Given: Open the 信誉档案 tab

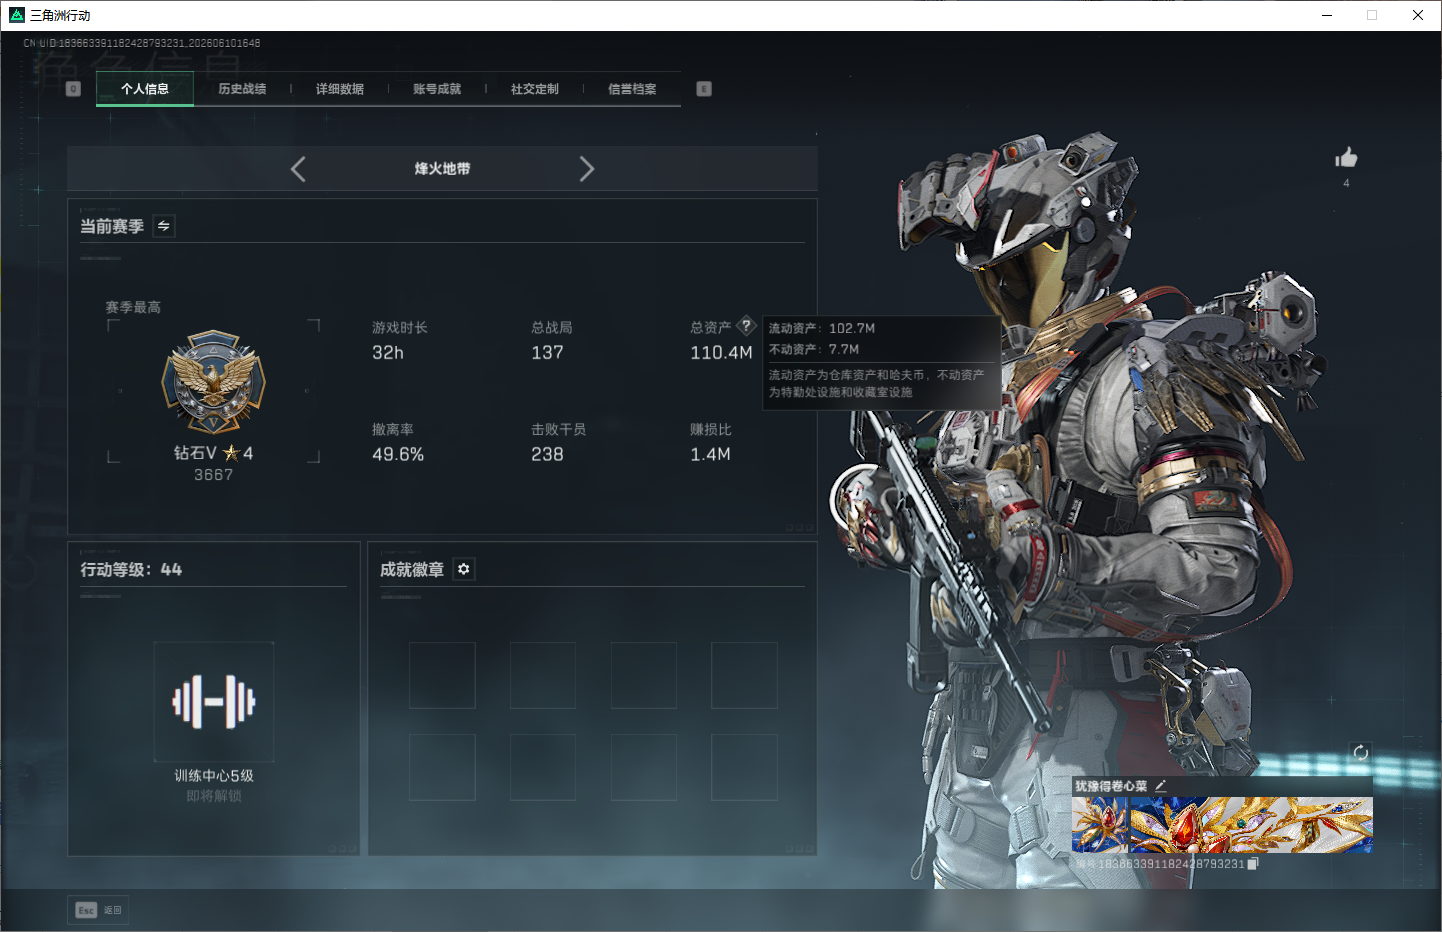Looking at the screenshot, I should click(x=632, y=89).
